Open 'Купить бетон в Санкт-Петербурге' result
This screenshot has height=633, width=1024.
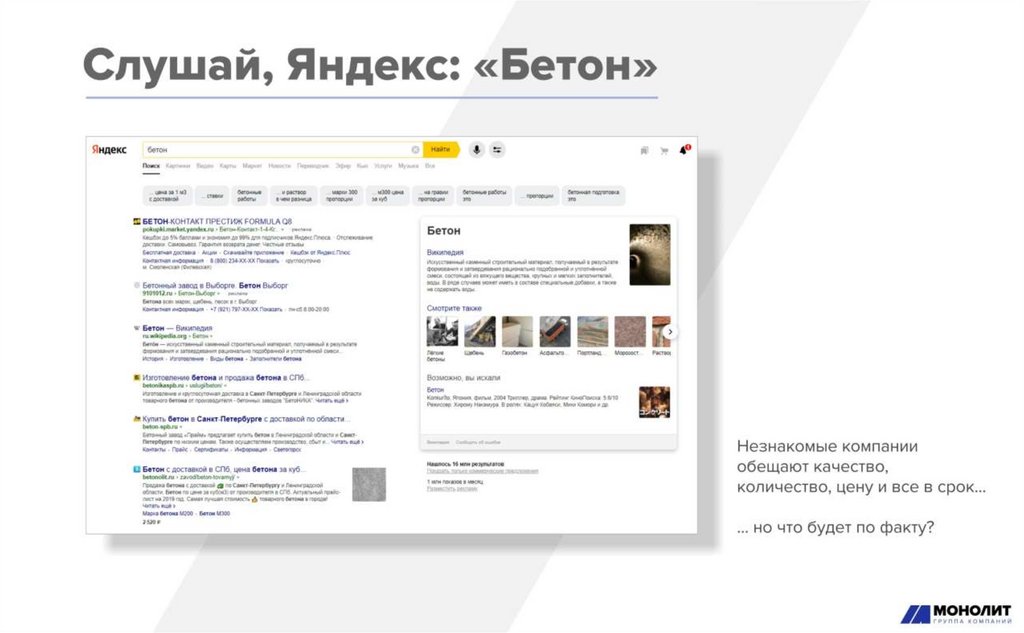pyautogui.click(x=246, y=419)
